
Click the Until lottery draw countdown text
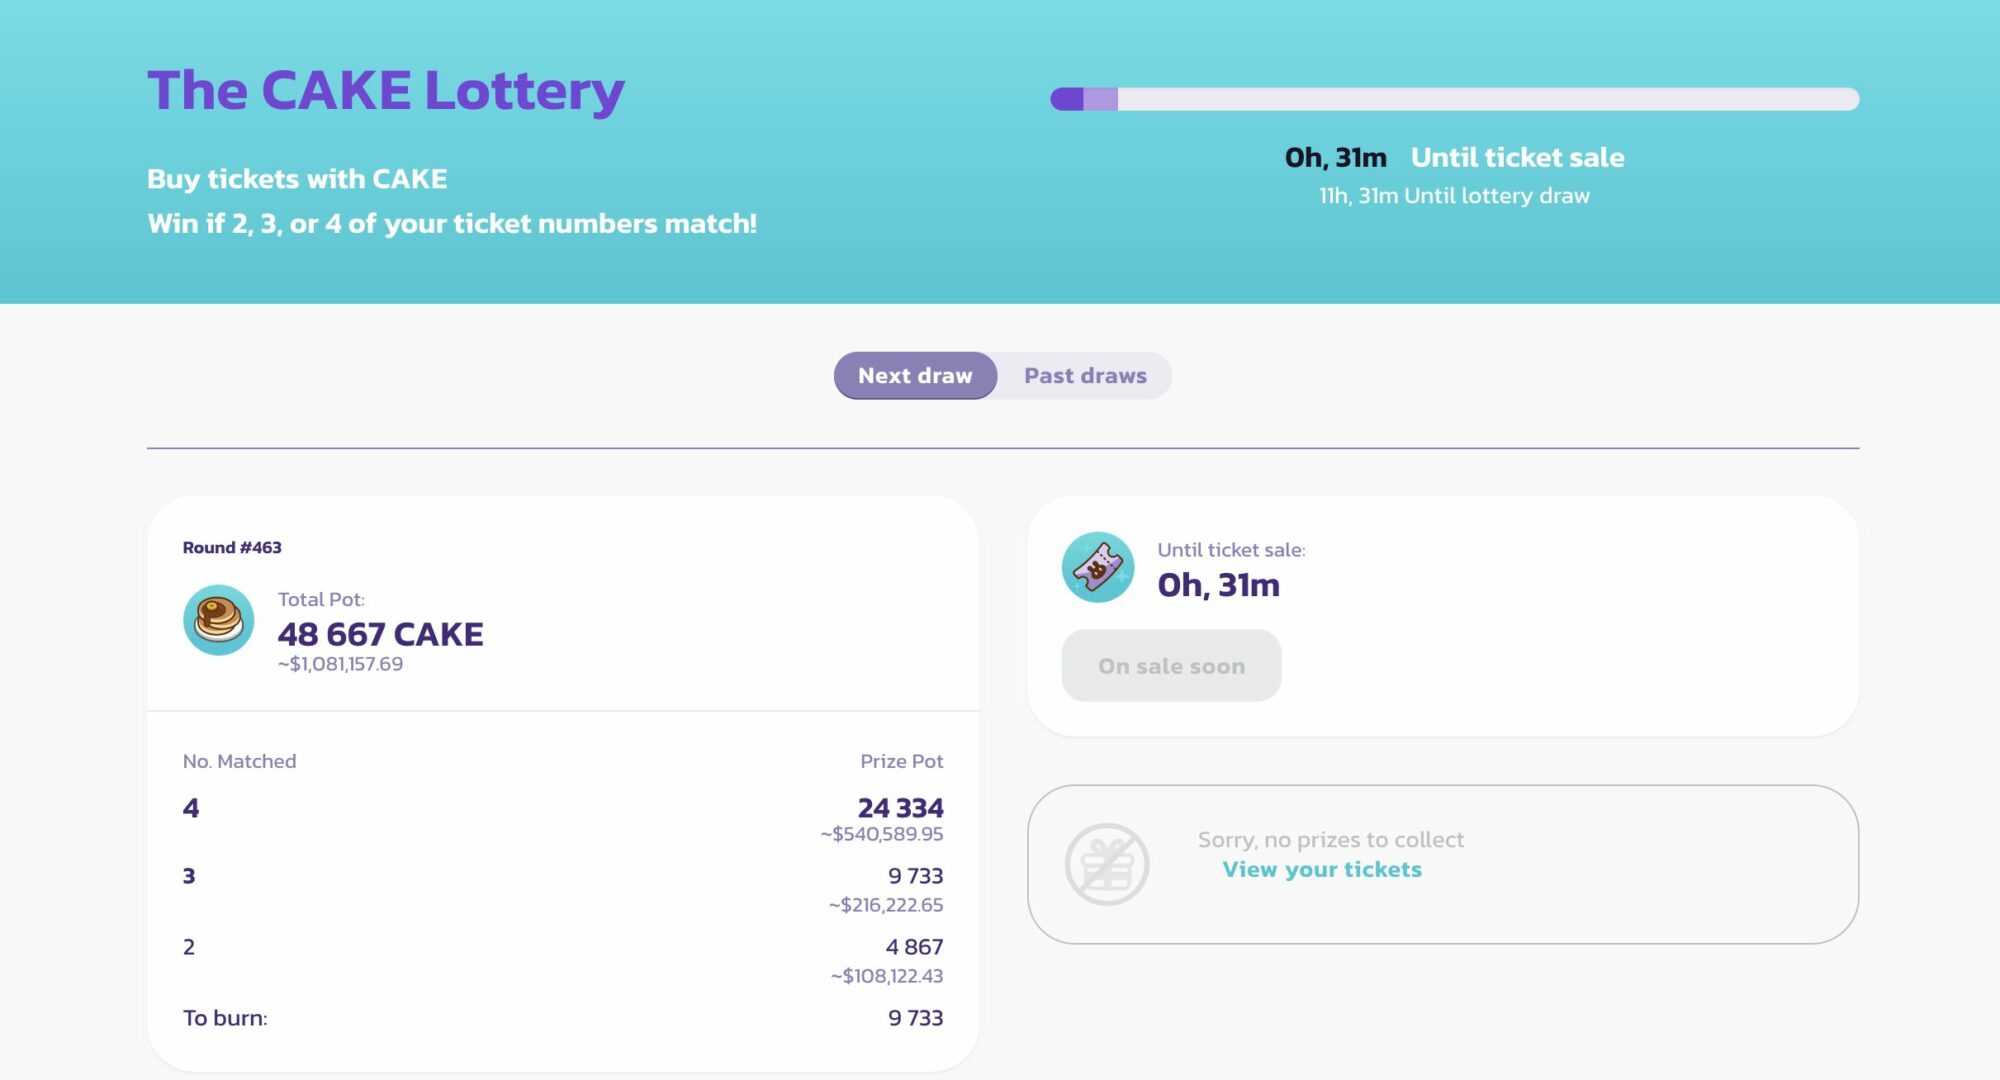click(x=1454, y=196)
